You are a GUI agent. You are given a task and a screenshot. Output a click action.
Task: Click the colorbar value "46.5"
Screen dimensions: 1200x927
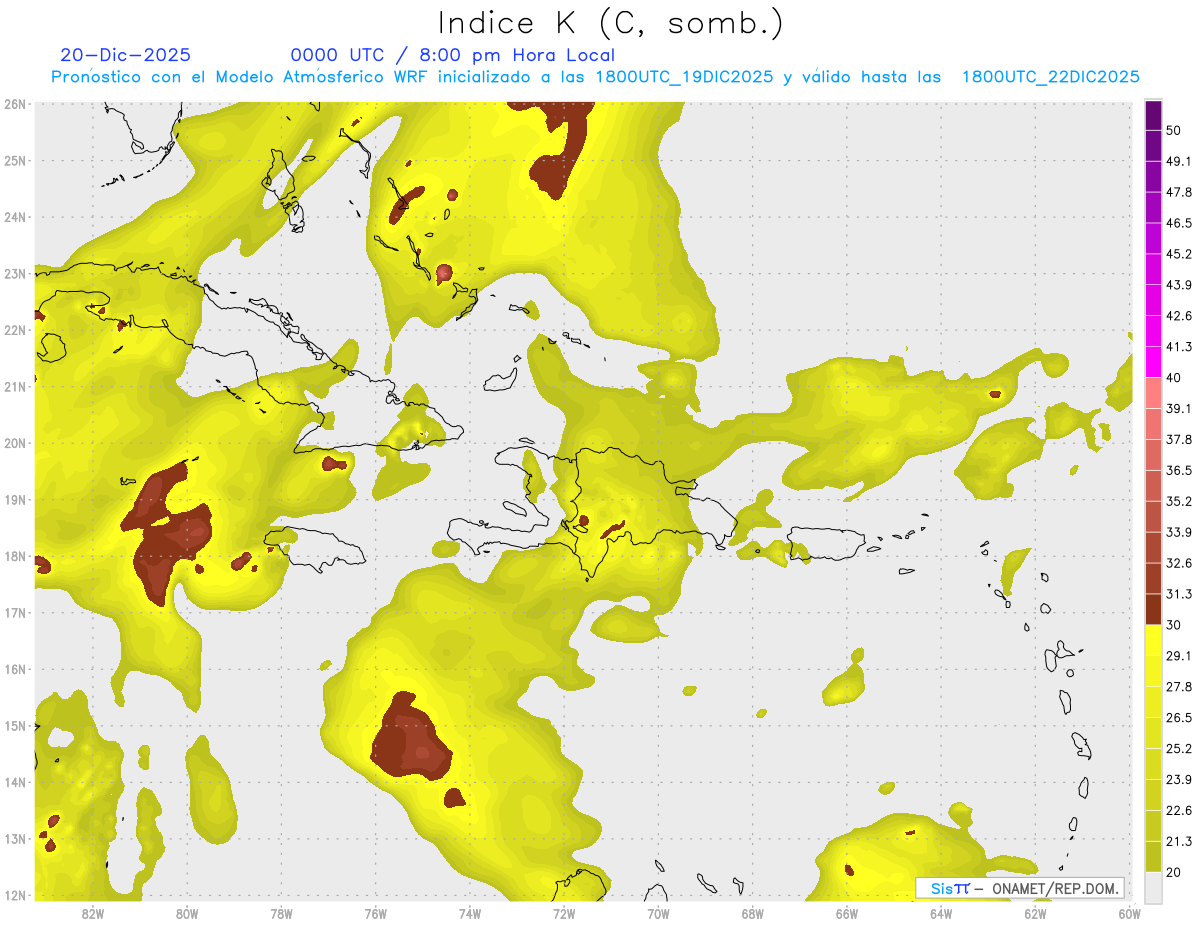pyautogui.click(x=1179, y=223)
